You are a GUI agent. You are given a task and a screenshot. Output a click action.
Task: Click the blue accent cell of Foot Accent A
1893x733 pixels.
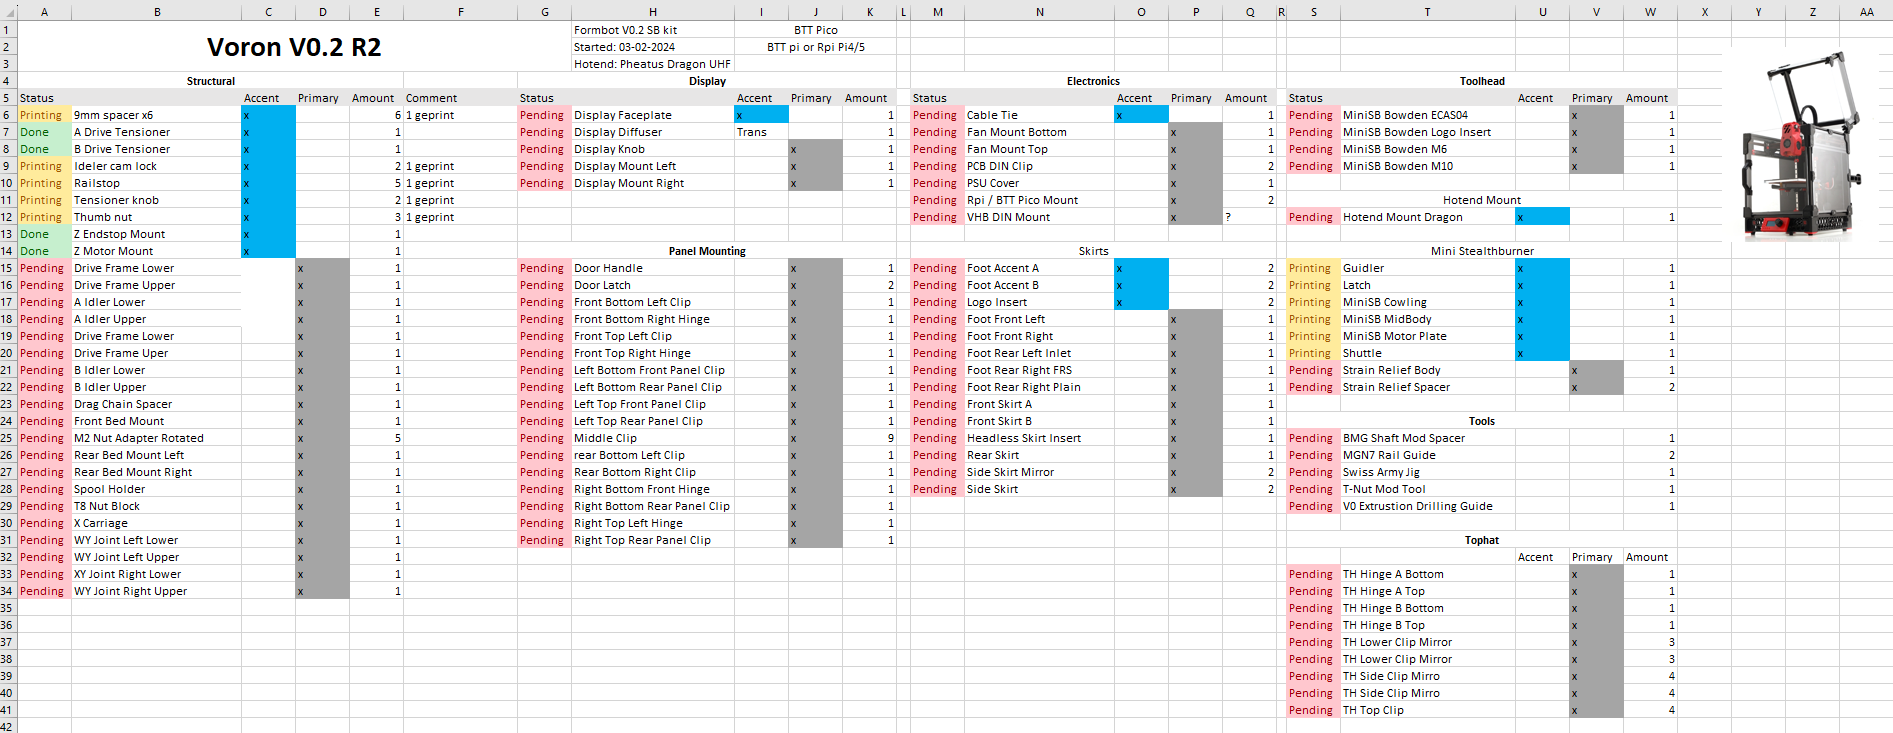point(1141,268)
